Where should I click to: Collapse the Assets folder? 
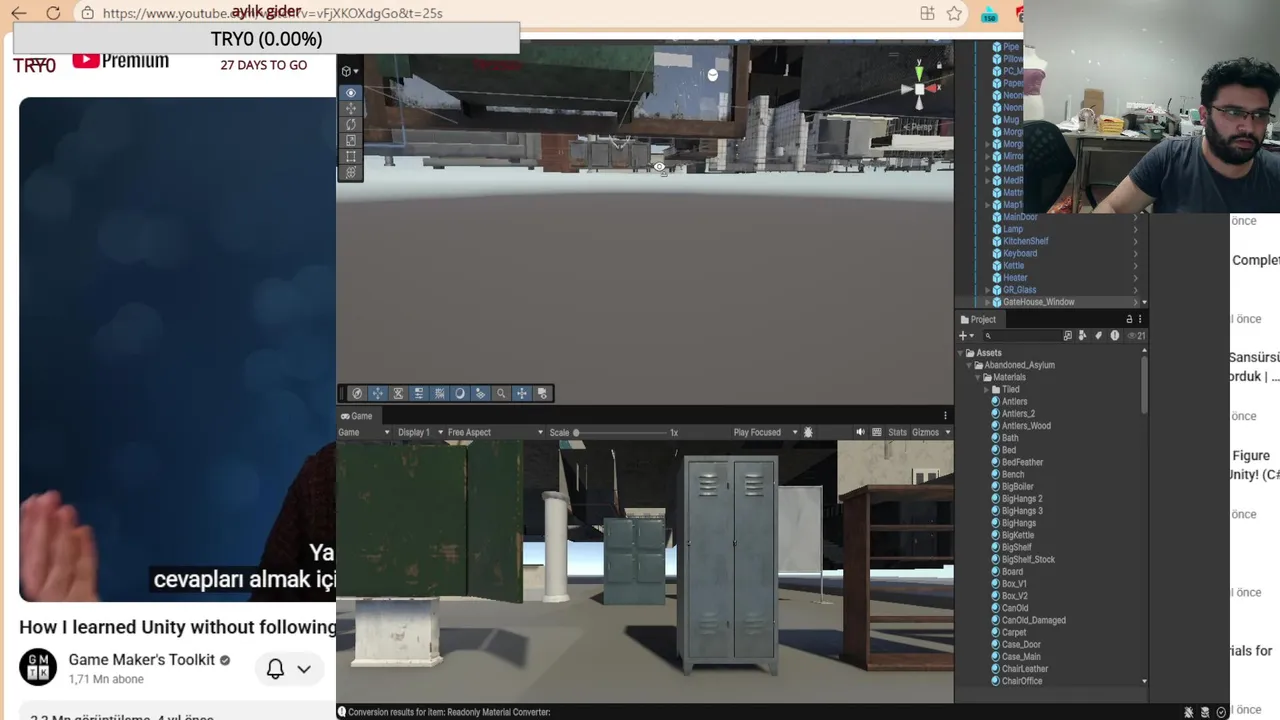pos(961,353)
